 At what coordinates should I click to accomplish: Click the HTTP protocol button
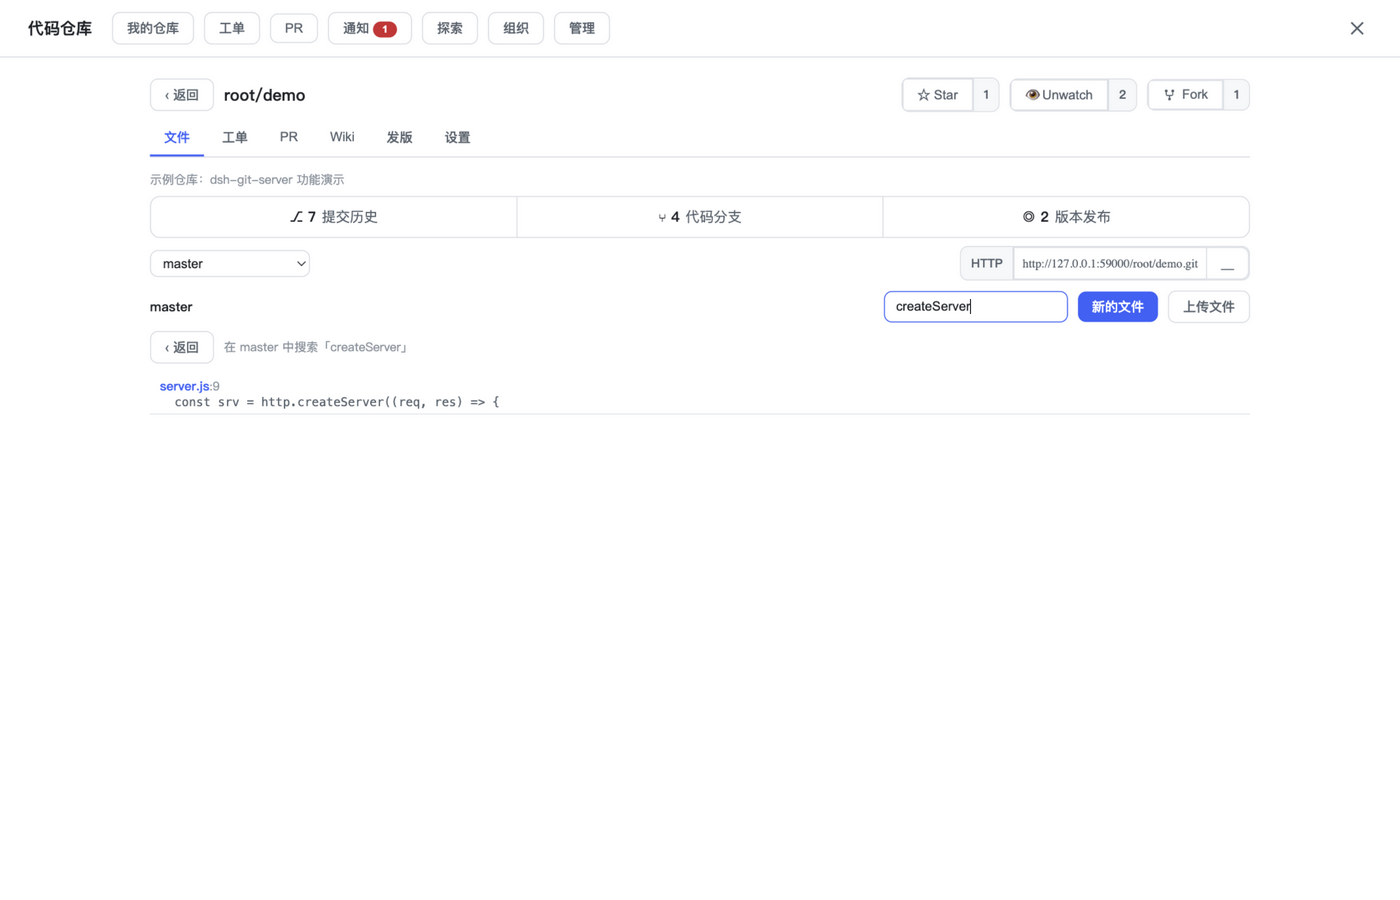coord(987,264)
